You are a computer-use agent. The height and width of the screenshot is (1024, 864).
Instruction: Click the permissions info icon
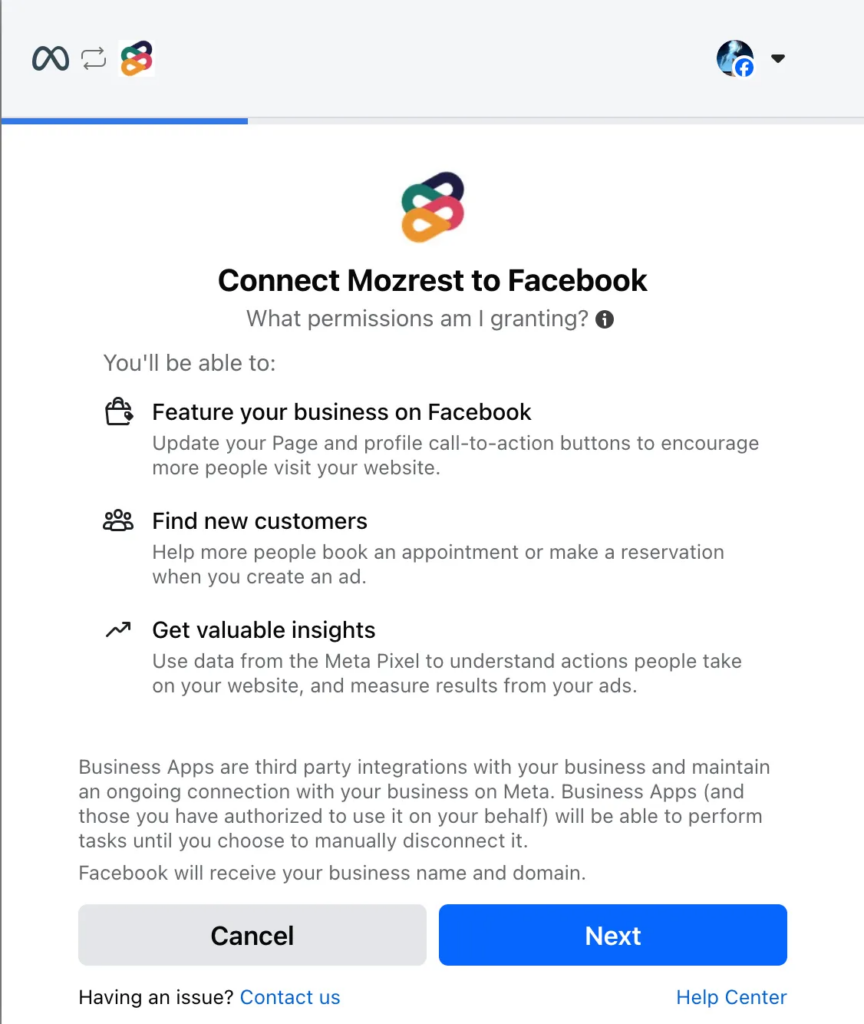point(605,319)
